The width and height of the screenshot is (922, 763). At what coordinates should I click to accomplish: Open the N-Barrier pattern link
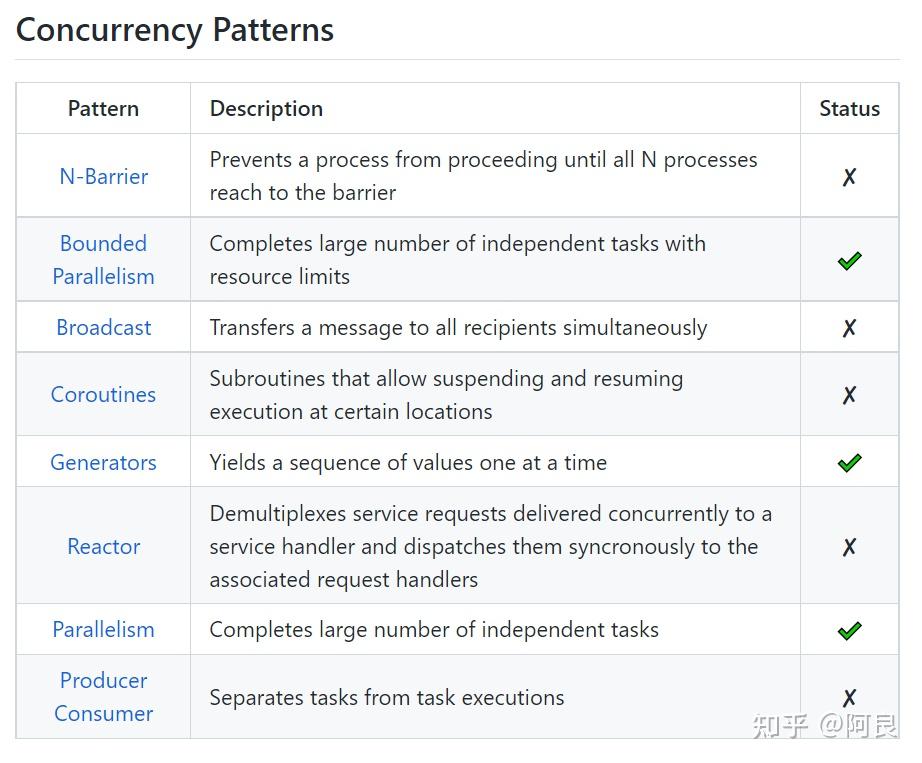[x=103, y=176]
